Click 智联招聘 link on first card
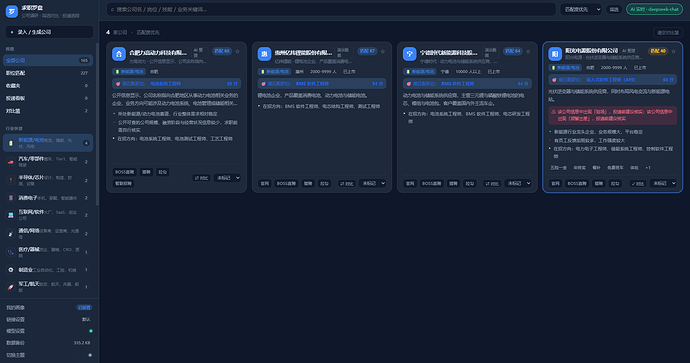690x363 pixels. click(123, 183)
